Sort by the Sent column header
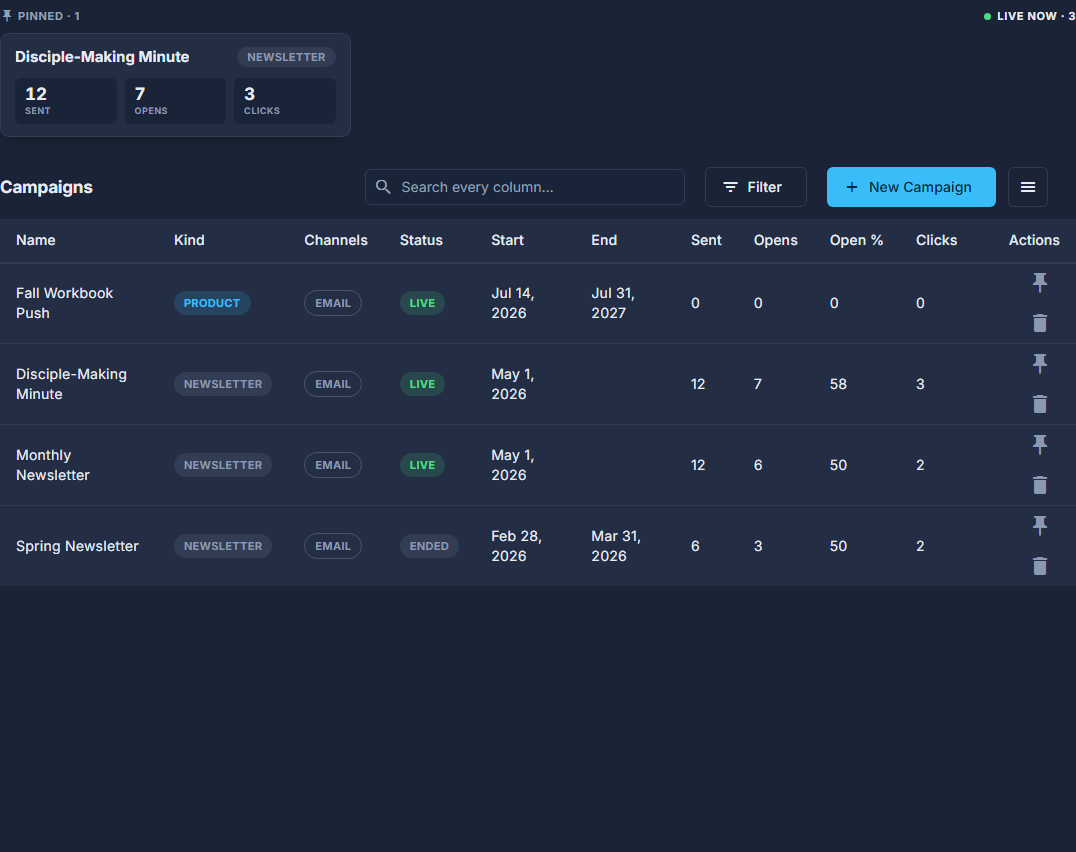1076x852 pixels. click(706, 240)
